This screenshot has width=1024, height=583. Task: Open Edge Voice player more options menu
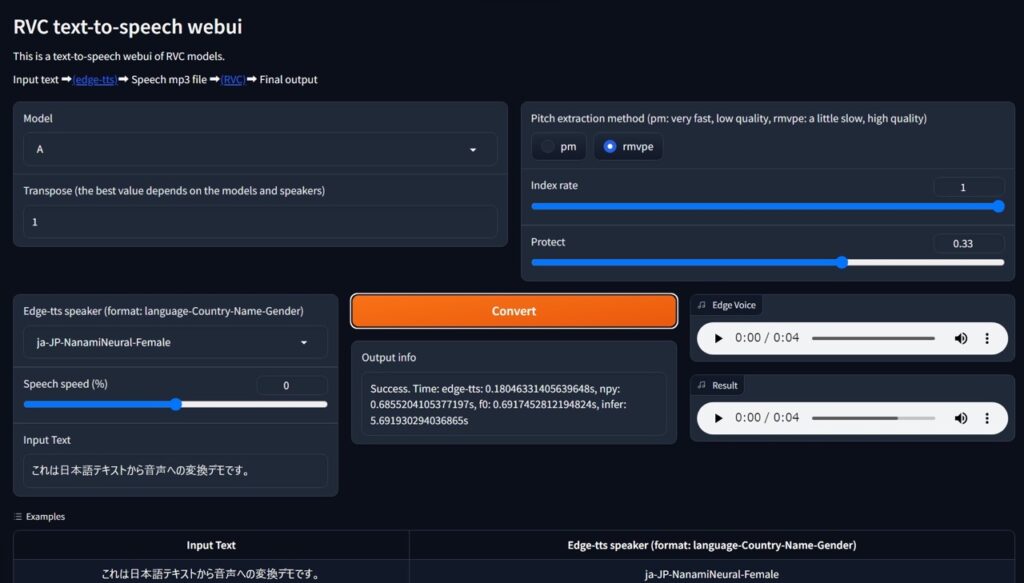987,338
